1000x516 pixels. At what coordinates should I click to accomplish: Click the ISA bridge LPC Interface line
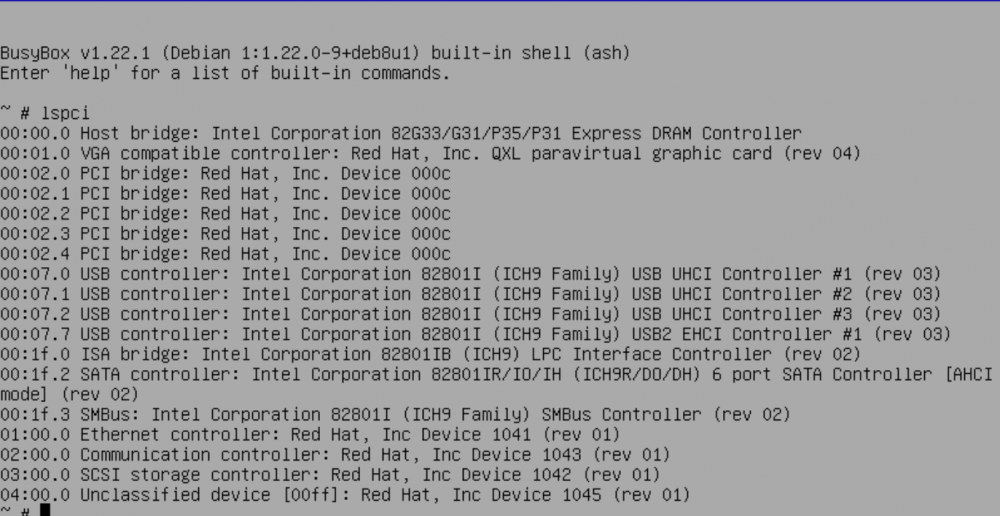click(430, 355)
